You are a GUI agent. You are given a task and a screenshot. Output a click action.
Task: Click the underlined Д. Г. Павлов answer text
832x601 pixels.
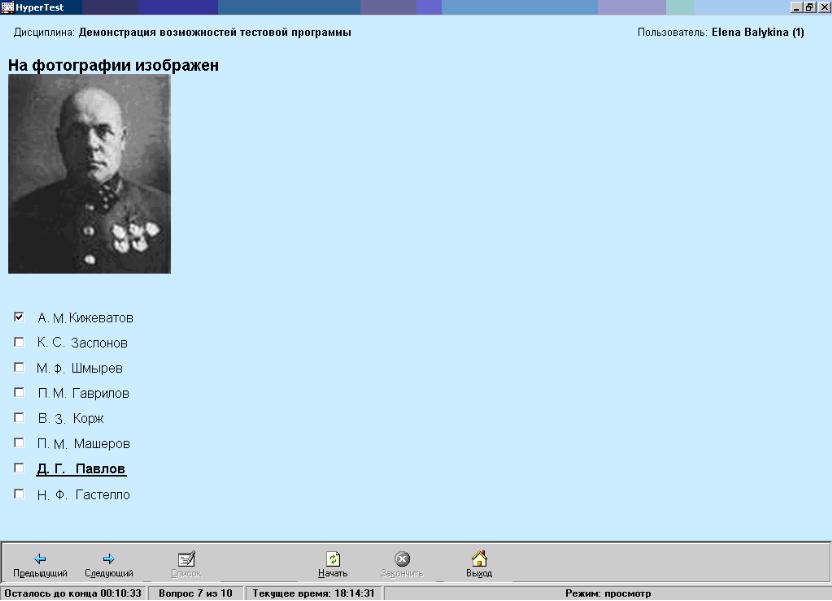pyautogui.click(x=81, y=469)
